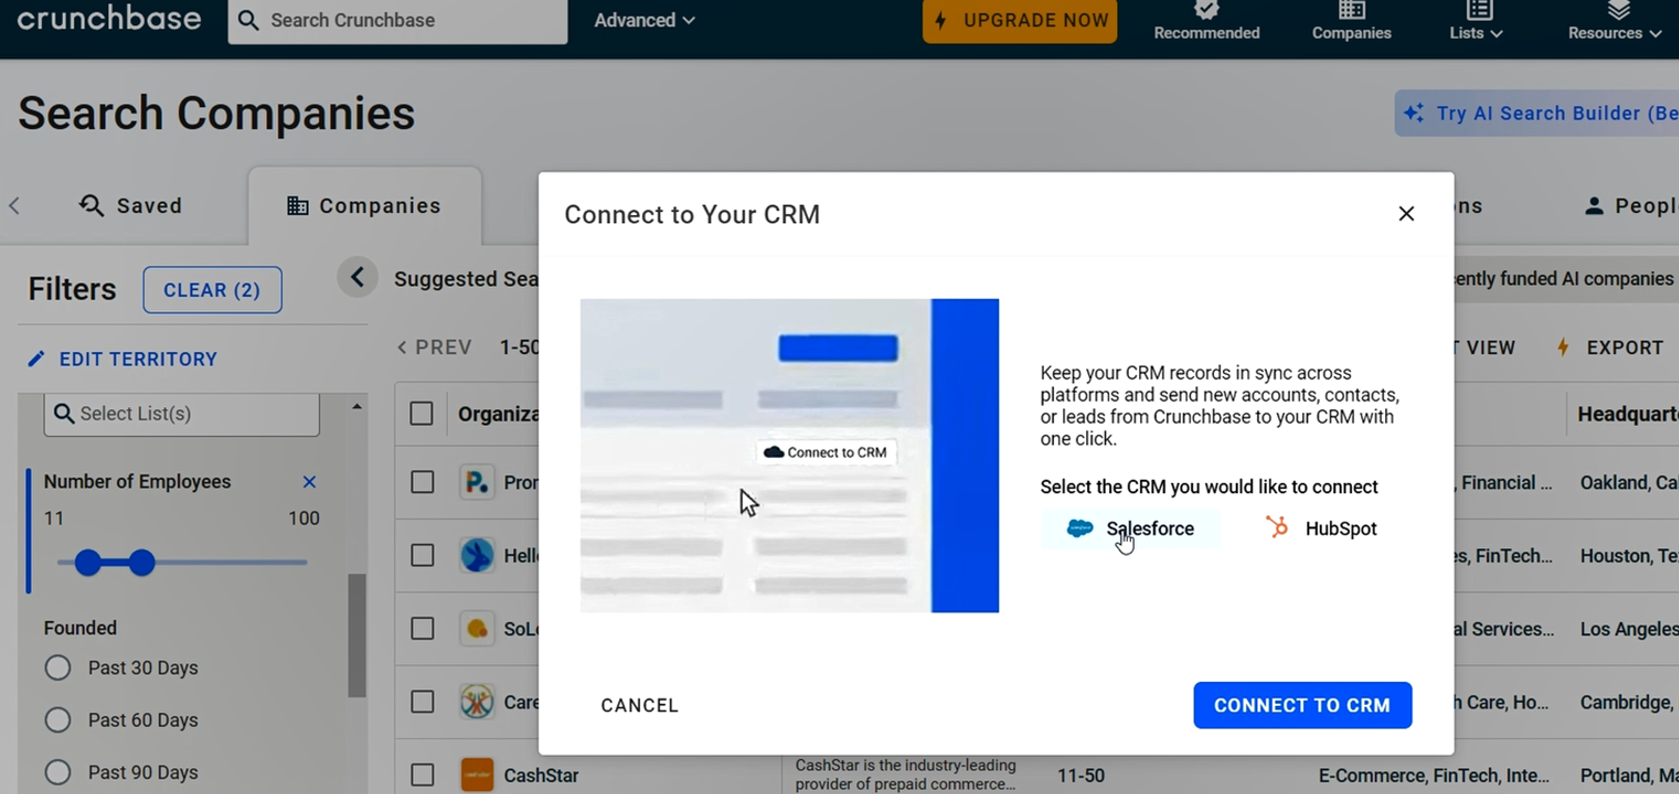
Task: Click the recently funded AI companies suggestion
Action: coord(1565,278)
